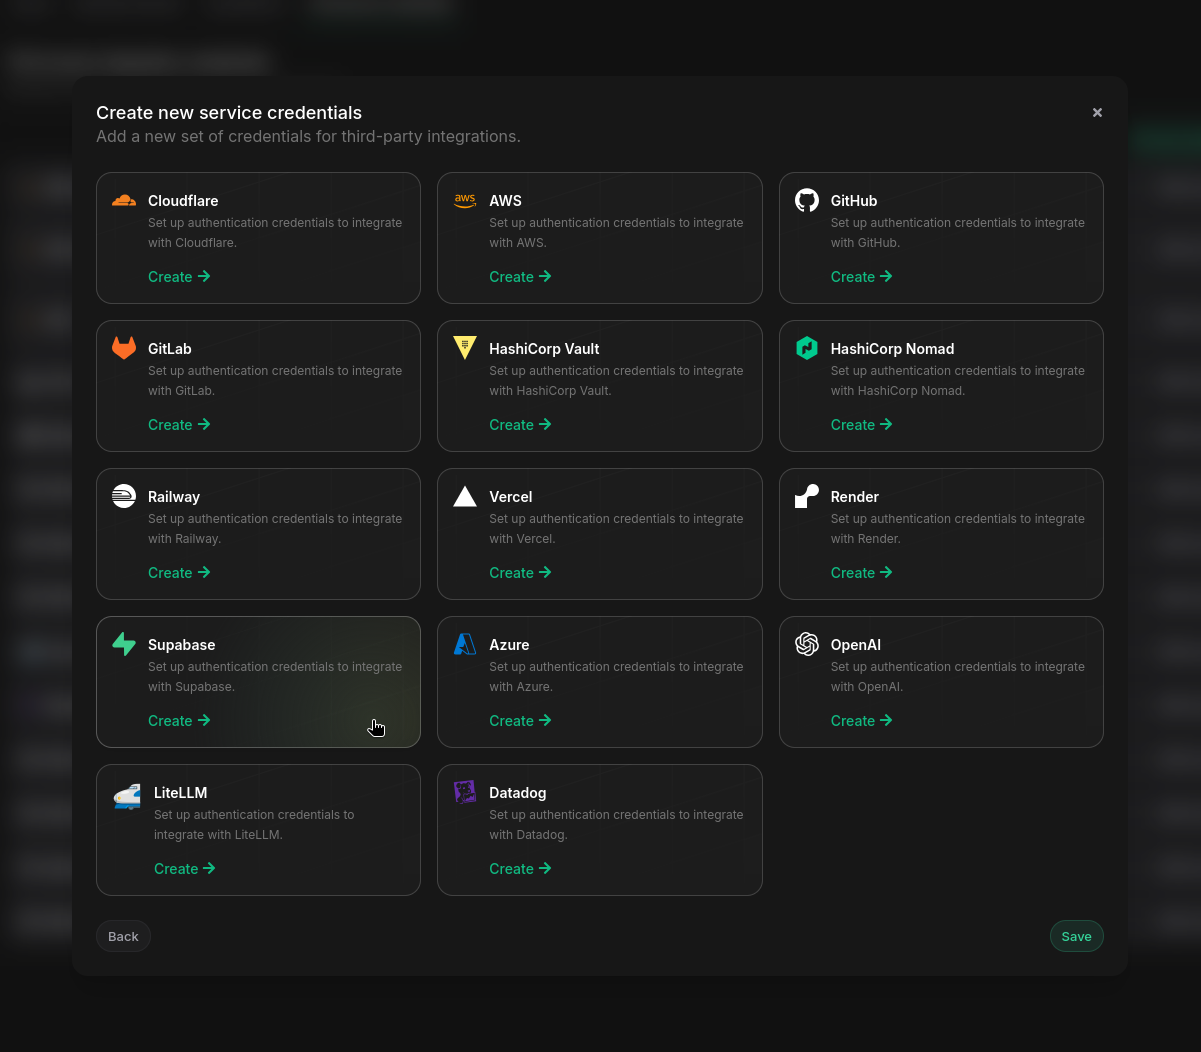This screenshot has width=1201, height=1052.
Task: Select the Cloudflare card title
Action: (183, 201)
